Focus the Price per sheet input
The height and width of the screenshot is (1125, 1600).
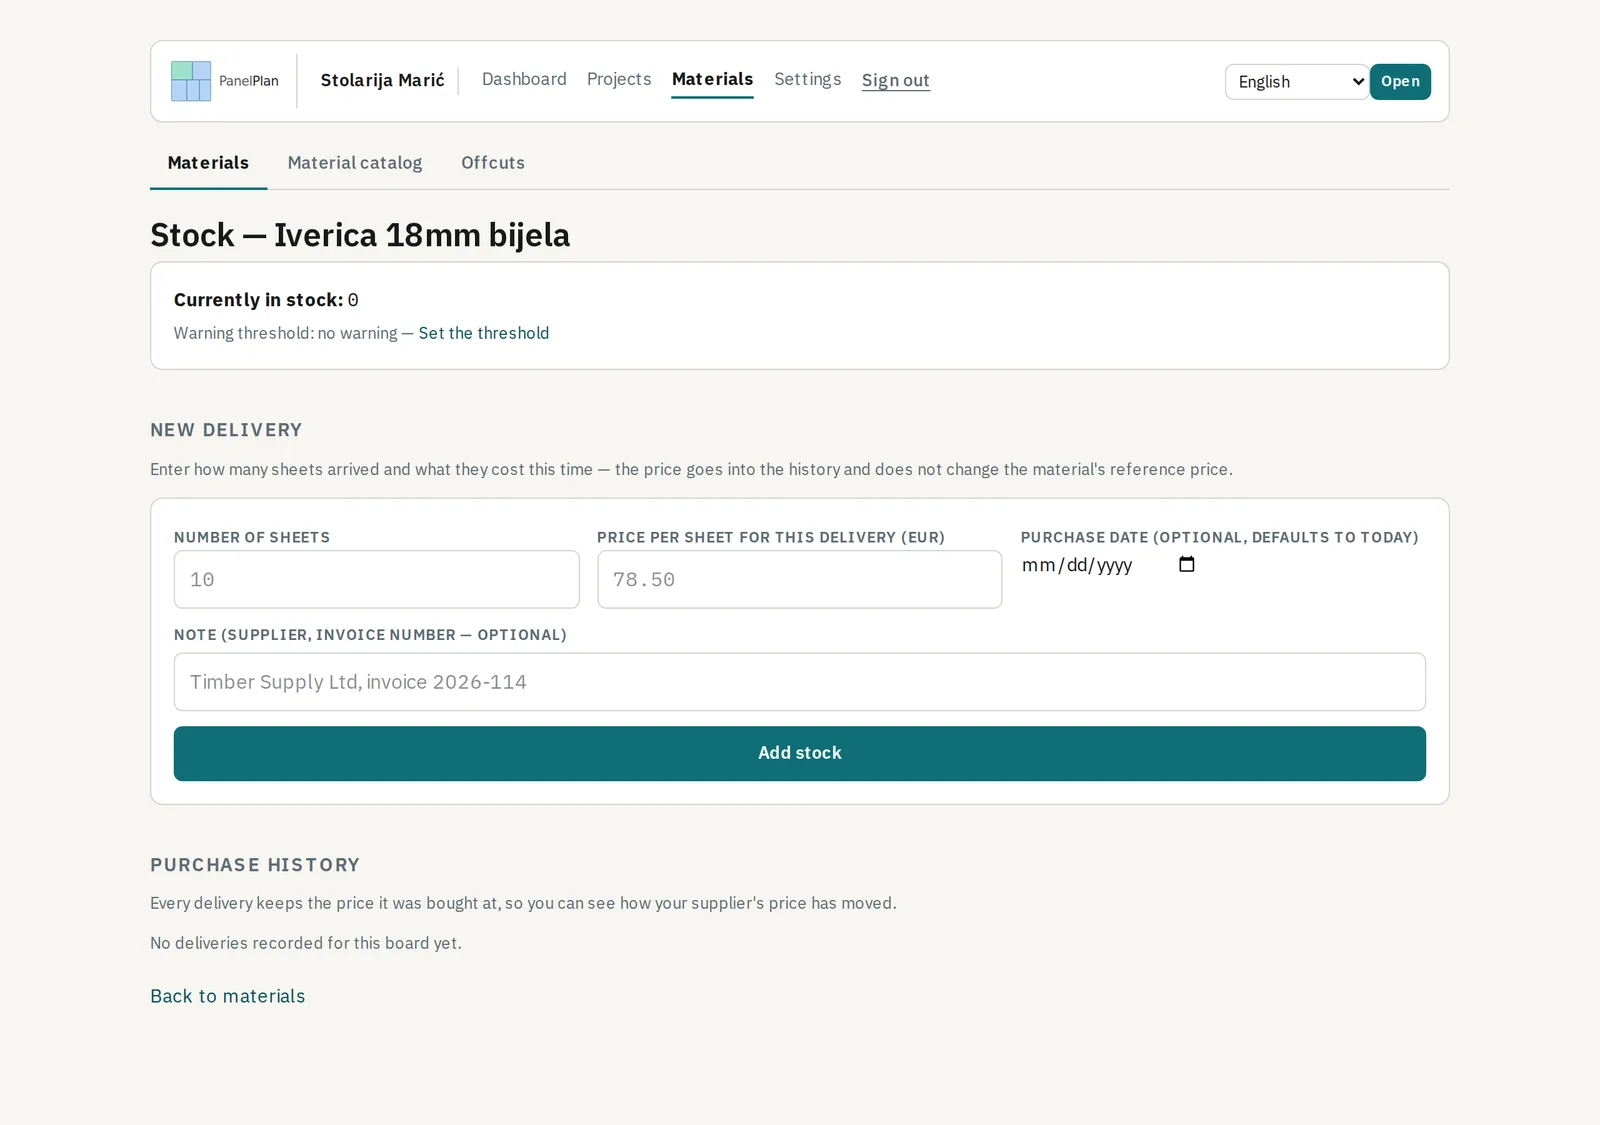800,579
